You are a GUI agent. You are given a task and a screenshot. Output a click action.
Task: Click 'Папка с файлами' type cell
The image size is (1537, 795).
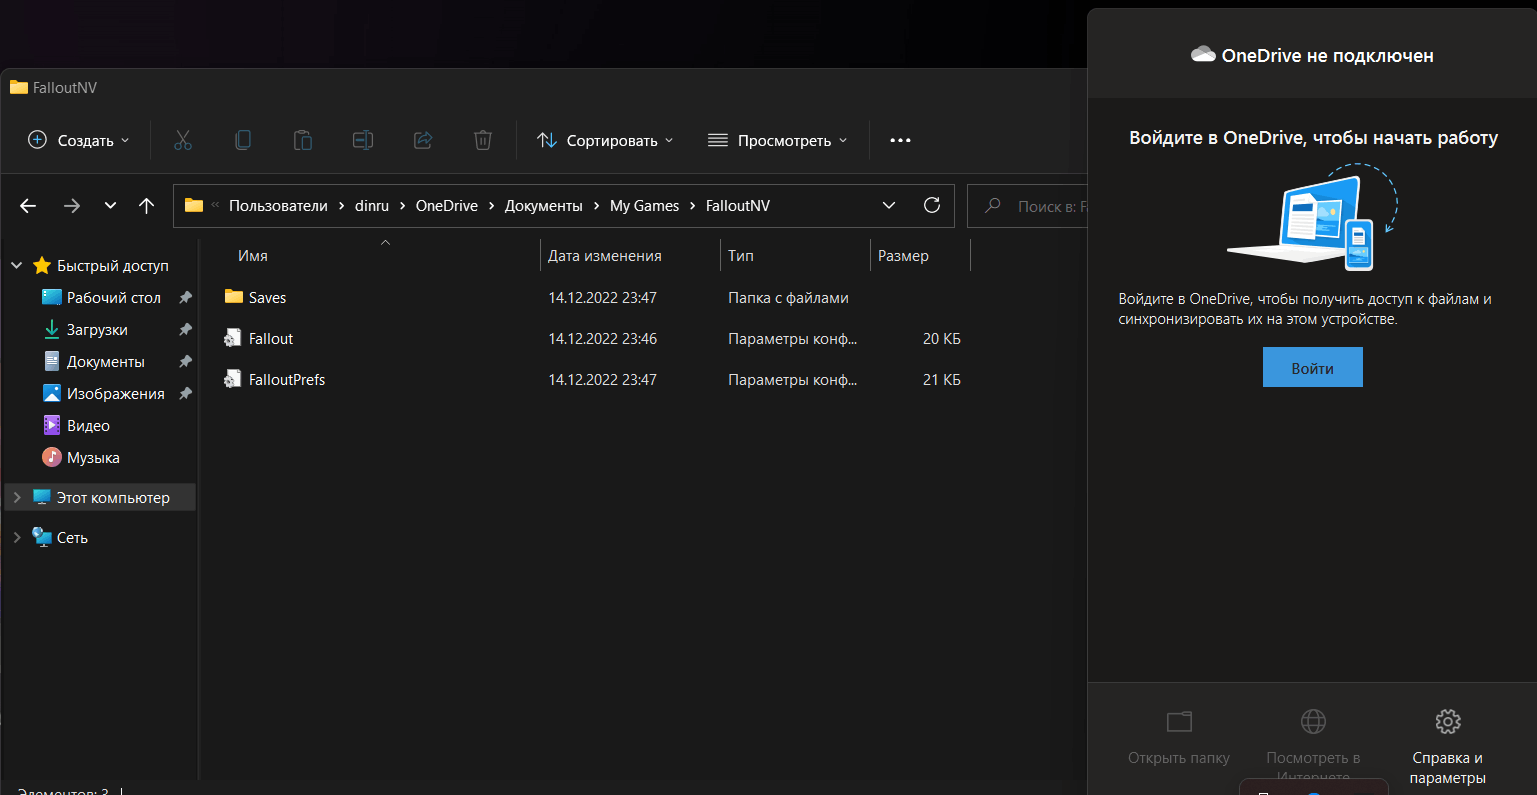[788, 298]
